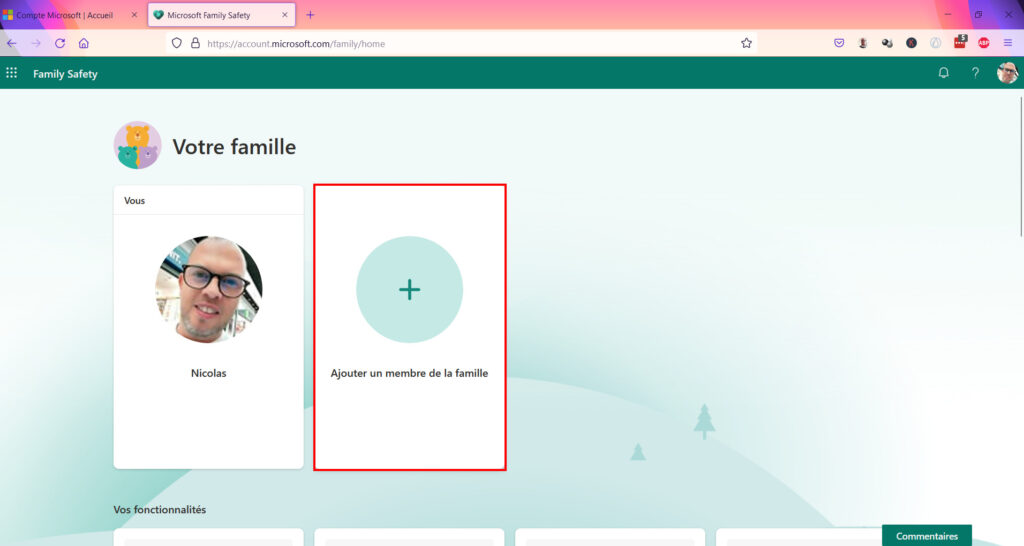Open the shield tracking protection info
This screenshot has height=546, width=1024.
coord(176,43)
